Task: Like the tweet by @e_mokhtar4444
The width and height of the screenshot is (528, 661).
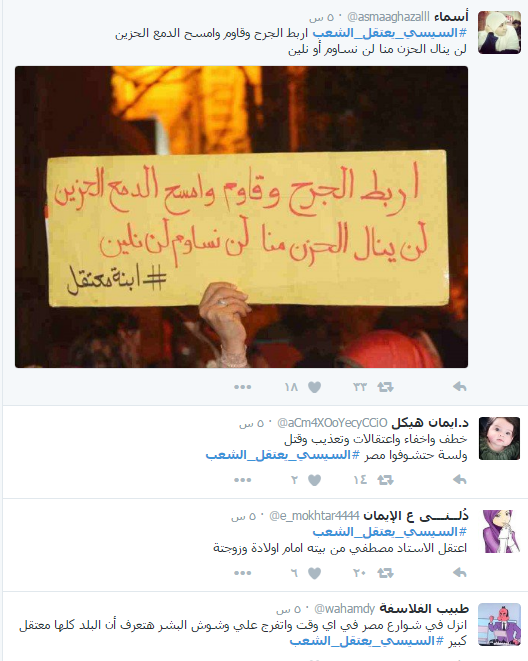Action: (x=314, y=572)
